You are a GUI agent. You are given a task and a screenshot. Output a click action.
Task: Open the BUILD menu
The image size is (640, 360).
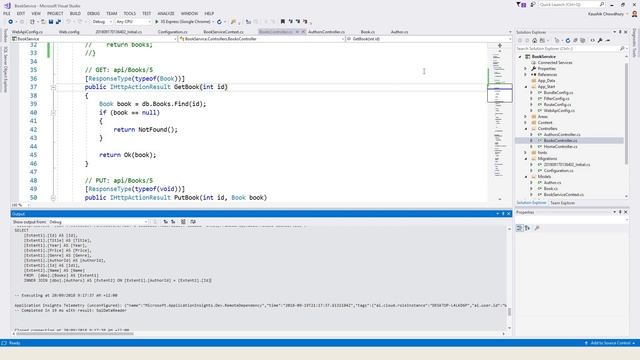75,13
